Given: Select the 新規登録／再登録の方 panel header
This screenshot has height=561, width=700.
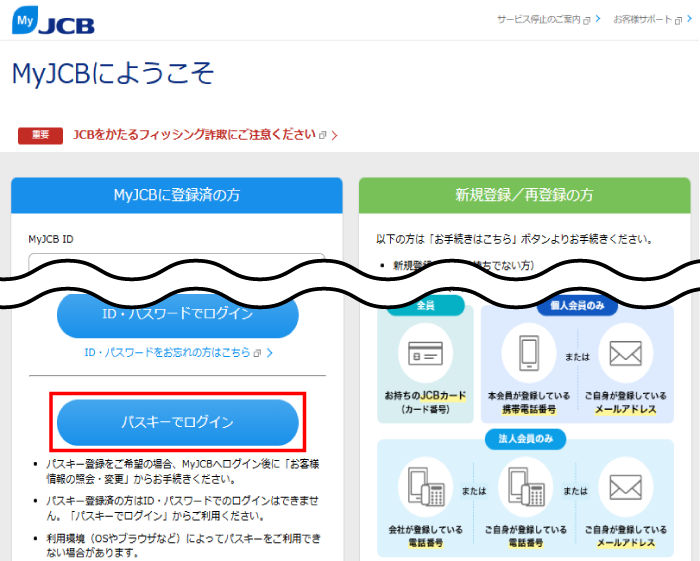Looking at the screenshot, I should point(524,195).
